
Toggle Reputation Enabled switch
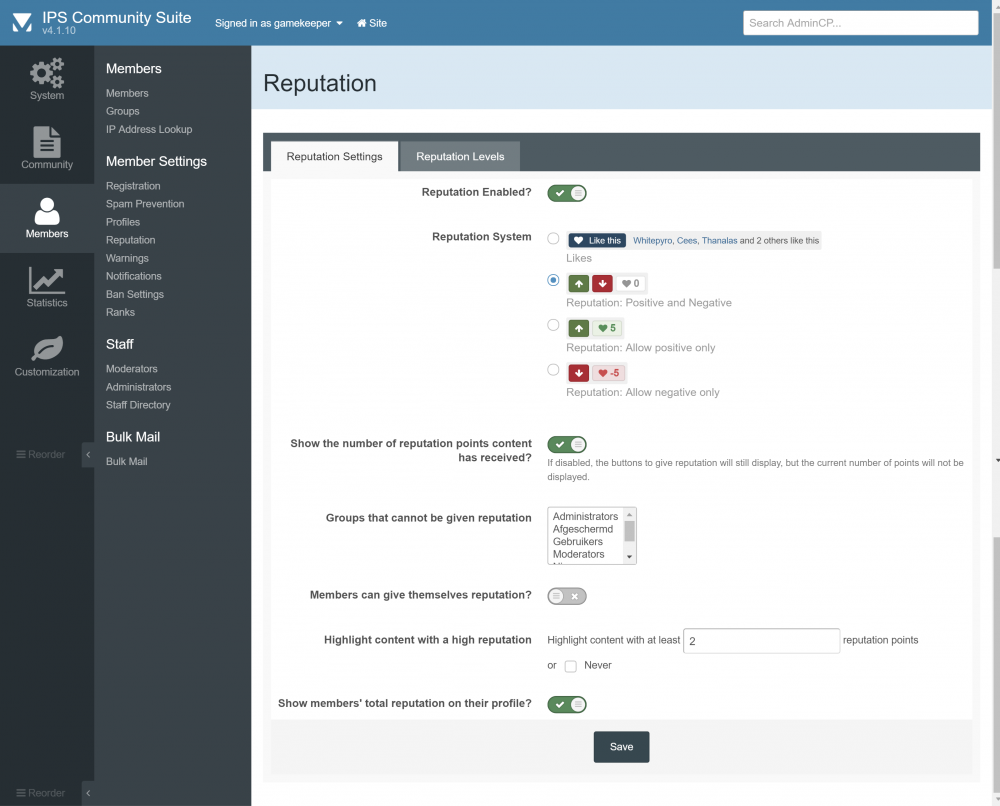tap(567, 193)
